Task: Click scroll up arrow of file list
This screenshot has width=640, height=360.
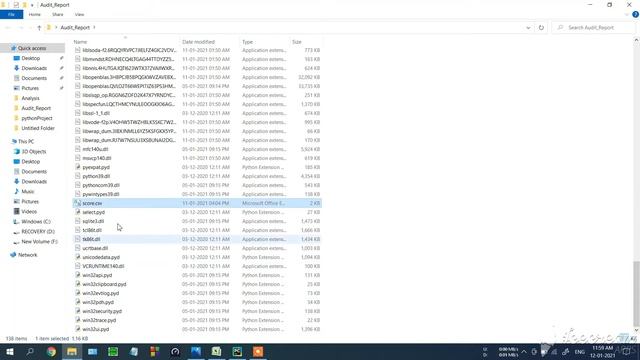Action: point(636,40)
